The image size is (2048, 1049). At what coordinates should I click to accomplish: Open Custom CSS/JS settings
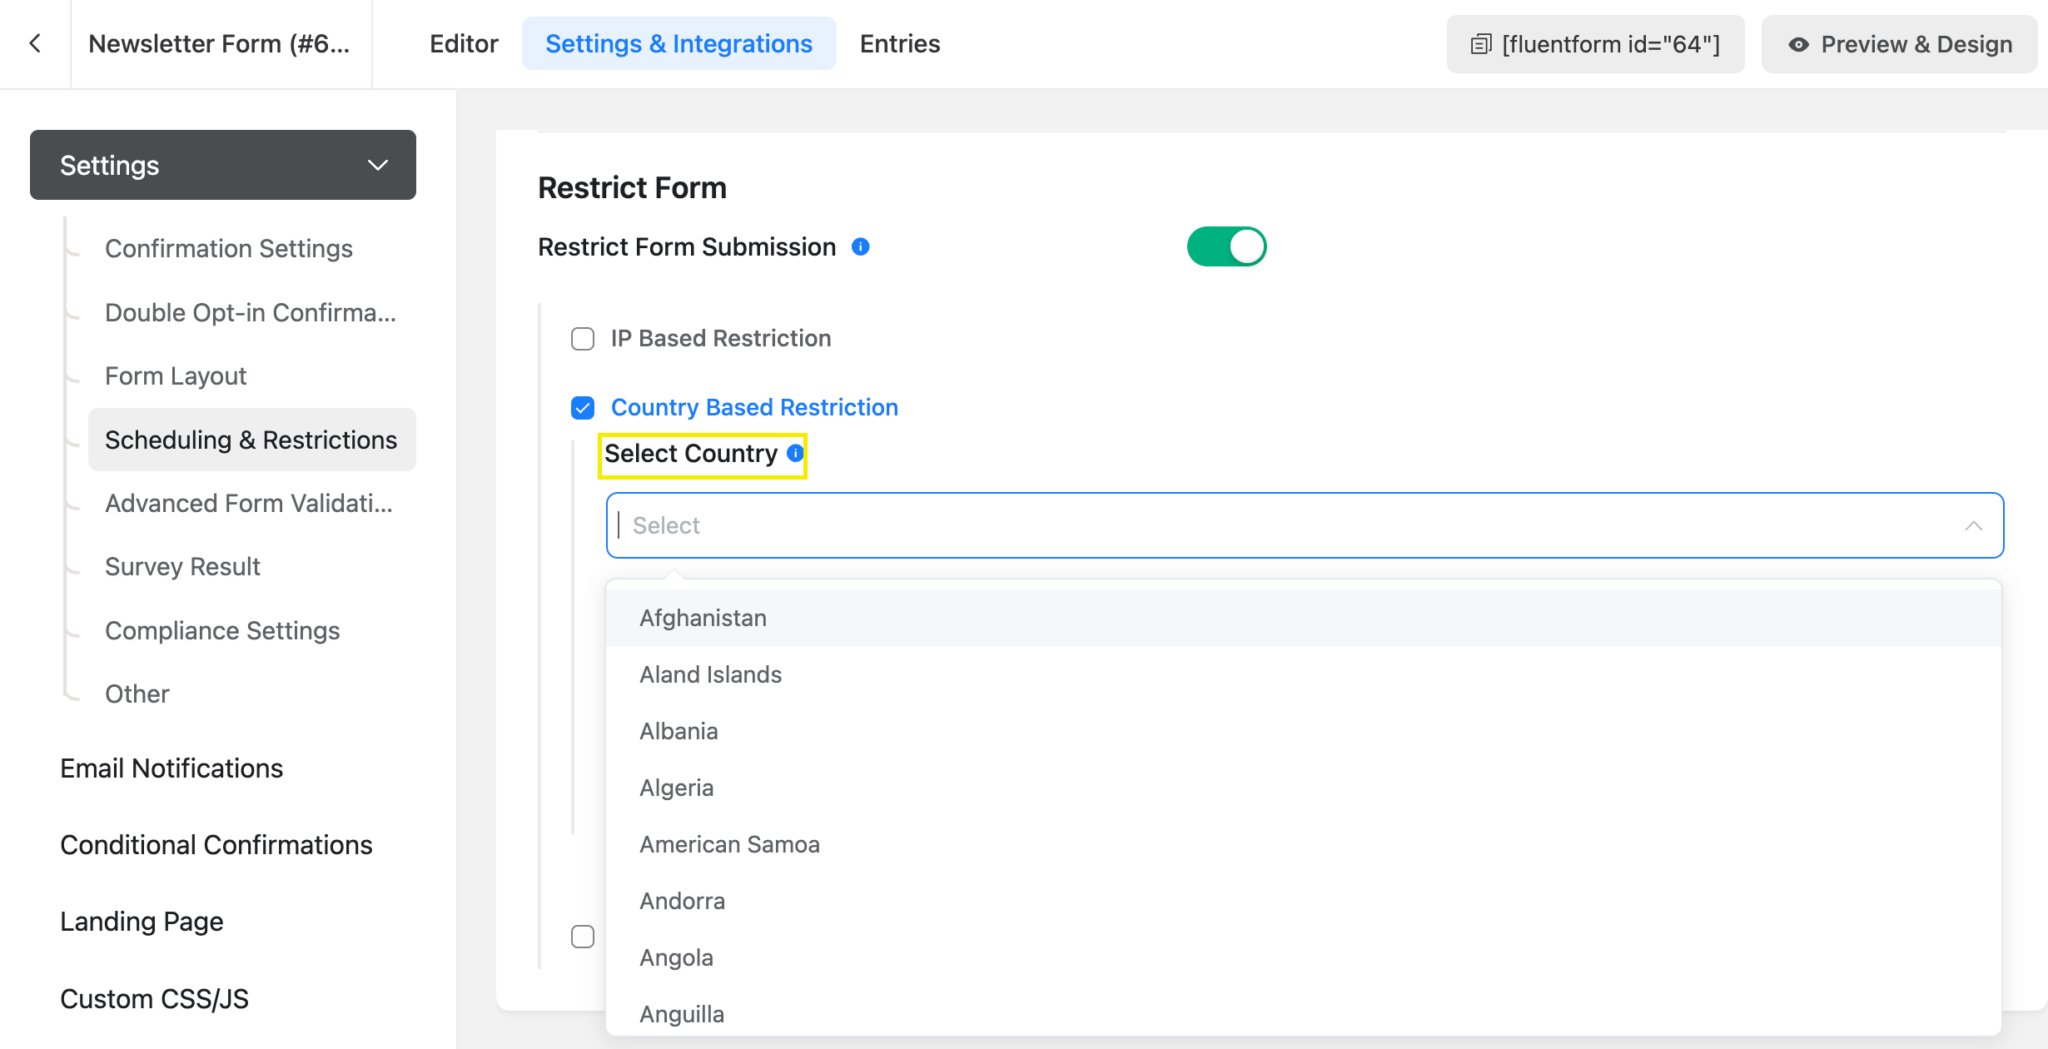(x=154, y=997)
